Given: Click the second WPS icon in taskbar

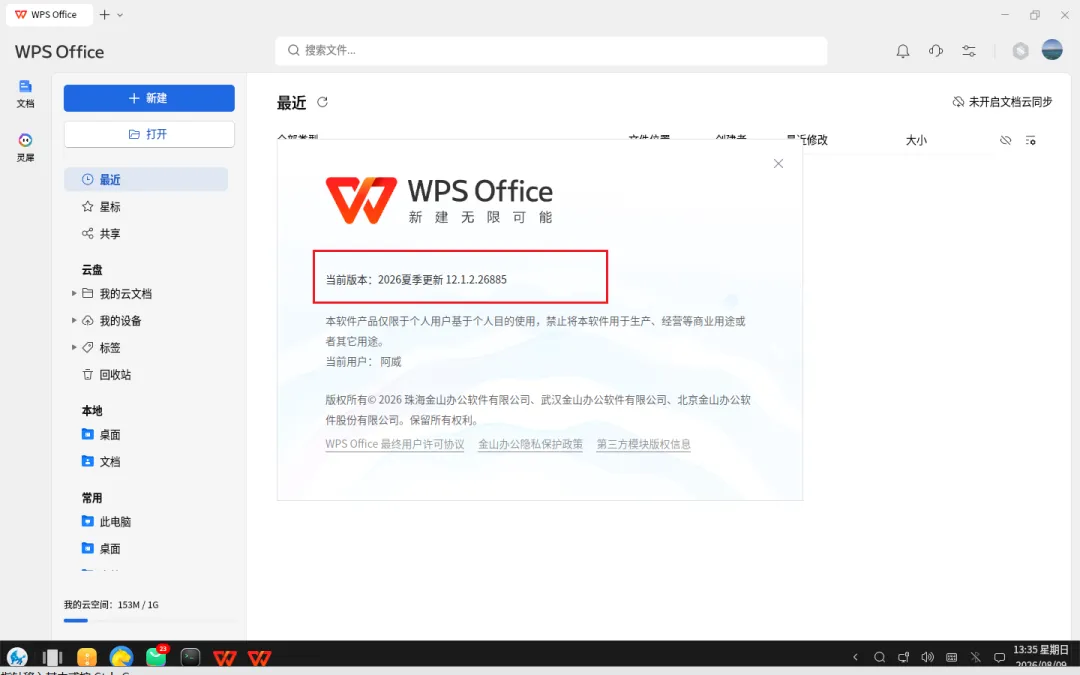Looking at the screenshot, I should tap(259, 658).
